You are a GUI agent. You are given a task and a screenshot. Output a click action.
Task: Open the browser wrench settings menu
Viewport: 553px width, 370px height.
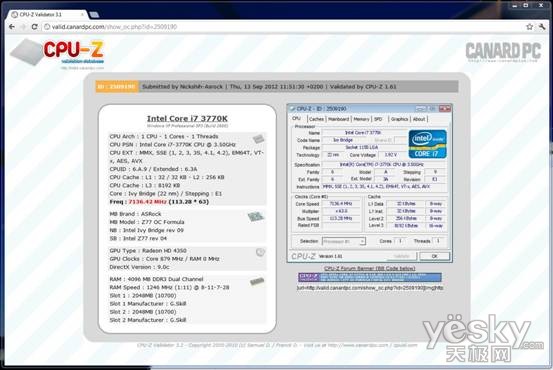coord(542,27)
